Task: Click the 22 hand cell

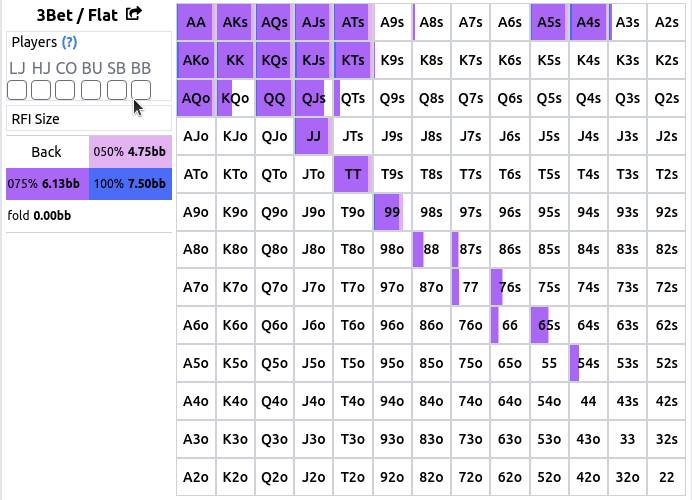Action: click(666, 477)
